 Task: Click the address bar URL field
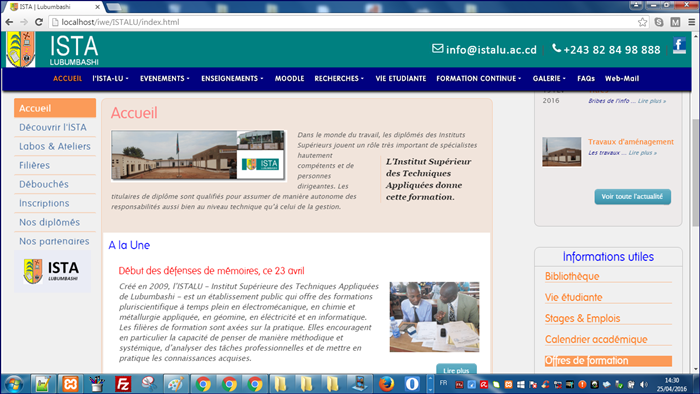point(344,22)
